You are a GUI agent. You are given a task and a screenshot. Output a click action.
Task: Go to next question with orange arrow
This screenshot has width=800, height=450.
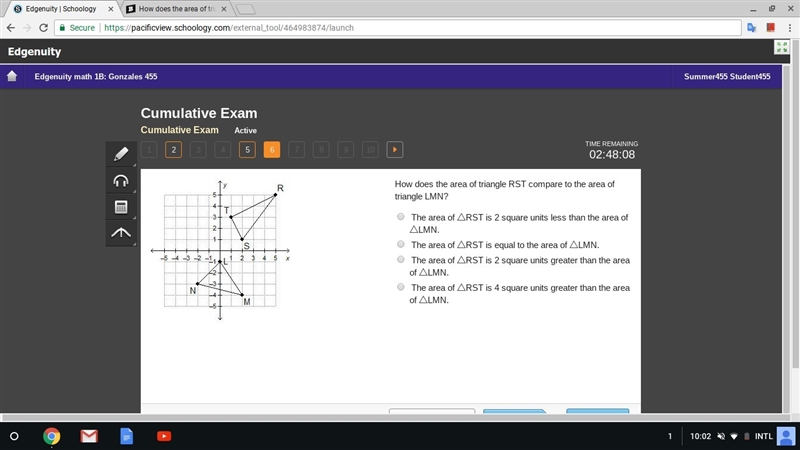click(x=394, y=149)
